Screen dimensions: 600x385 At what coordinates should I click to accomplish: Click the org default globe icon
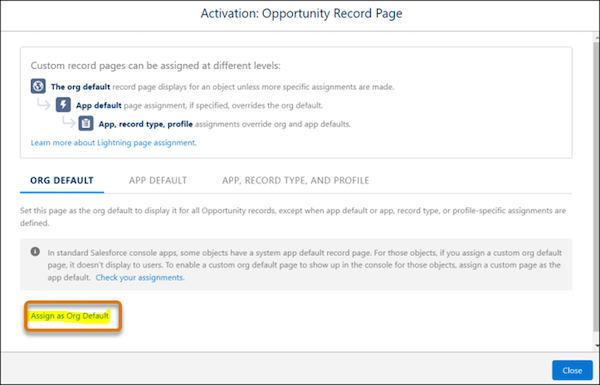pyautogui.click(x=38, y=86)
